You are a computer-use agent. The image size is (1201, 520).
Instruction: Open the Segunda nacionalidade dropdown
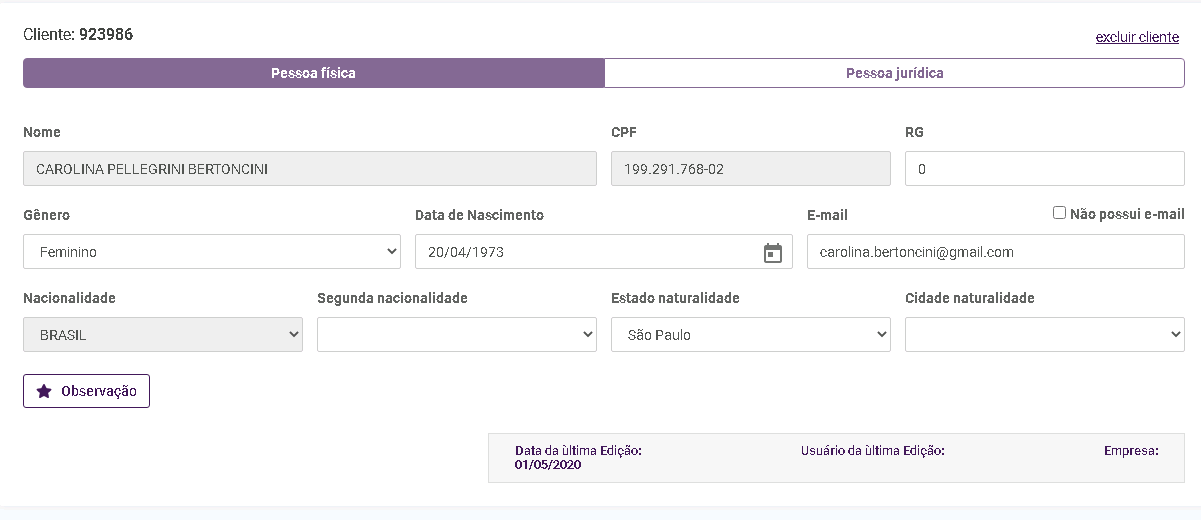(456, 335)
